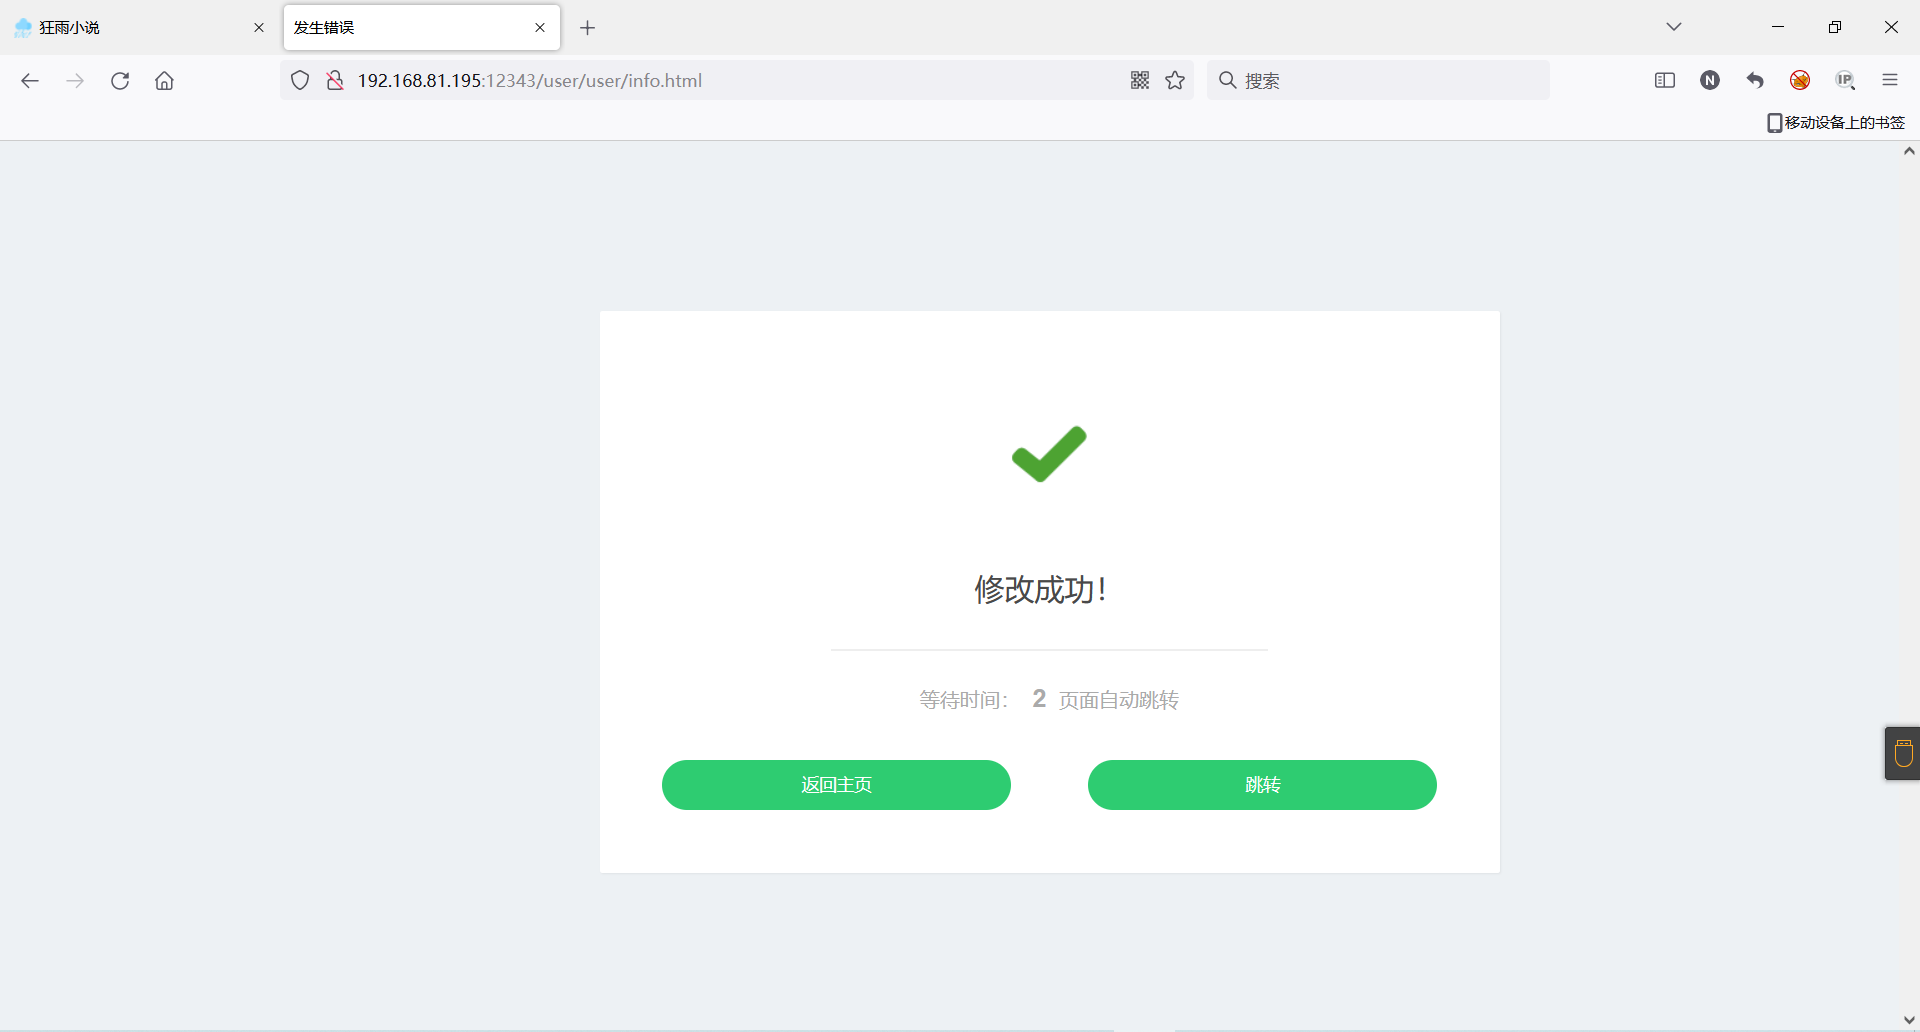Open 移动设备上的书签 bookmarks folder
1920x1032 pixels.
(1836, 122)
